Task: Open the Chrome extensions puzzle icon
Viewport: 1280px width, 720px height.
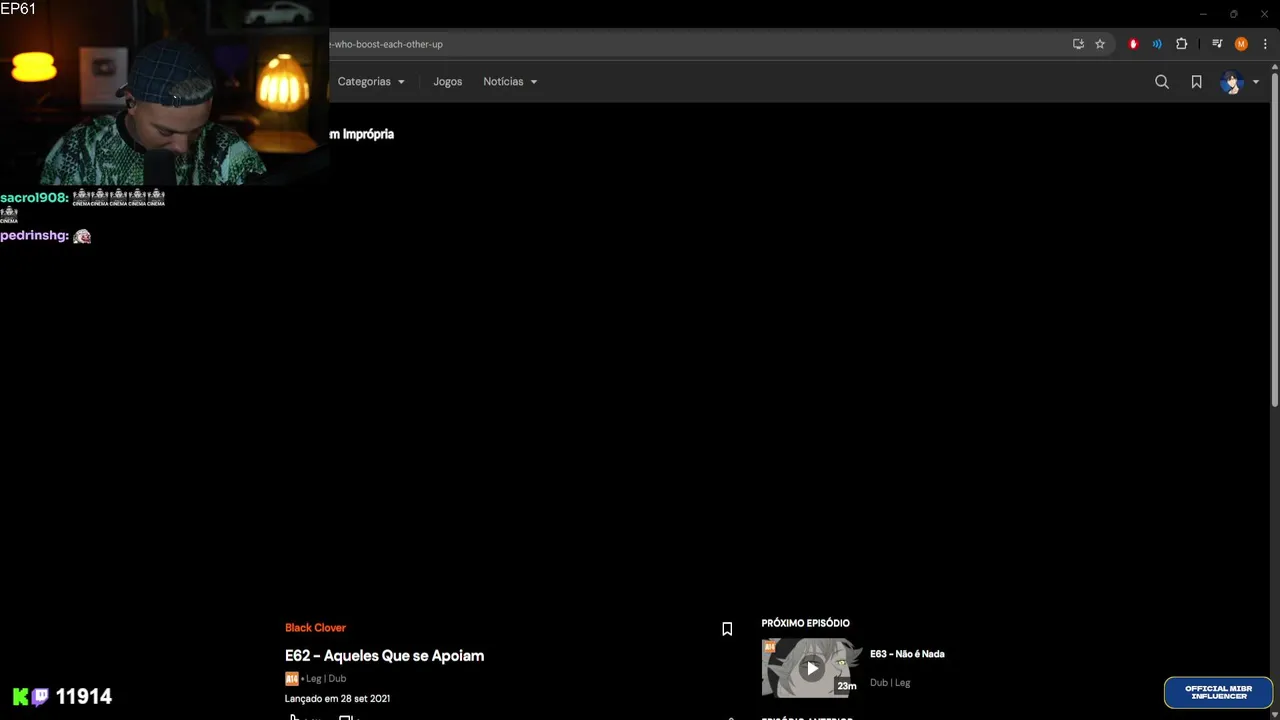Action: [x=1182, y=44]
